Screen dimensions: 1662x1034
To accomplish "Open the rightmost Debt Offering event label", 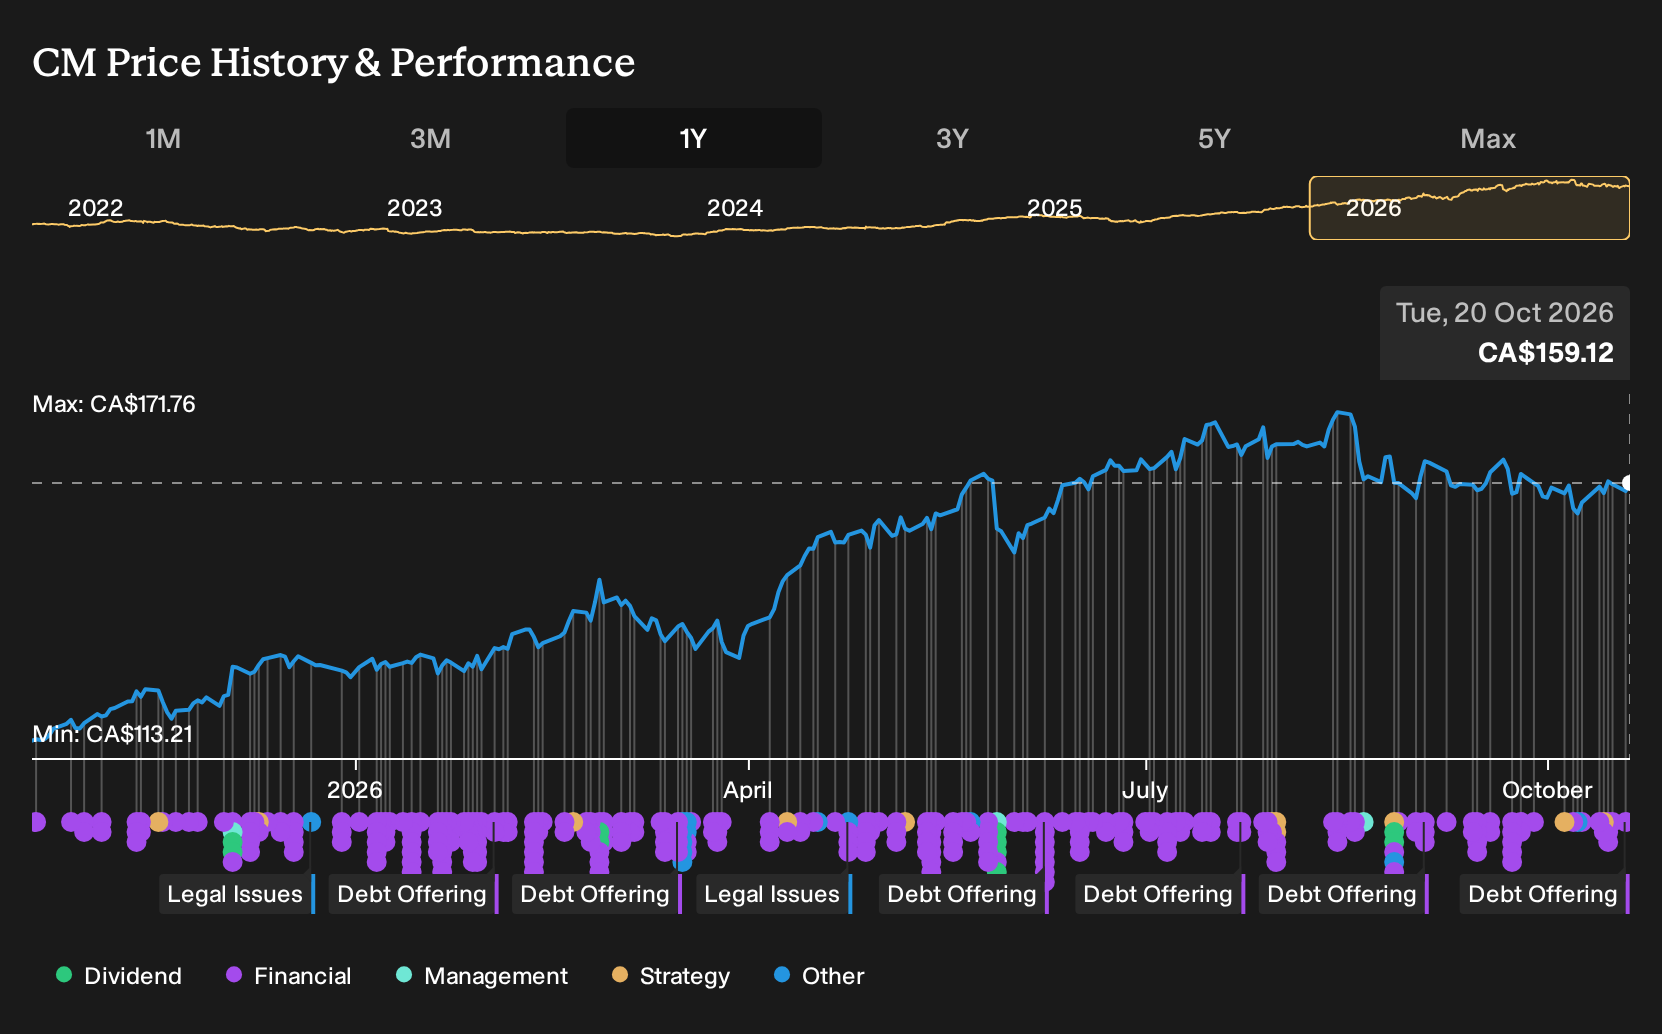I will click(1544, 894).
